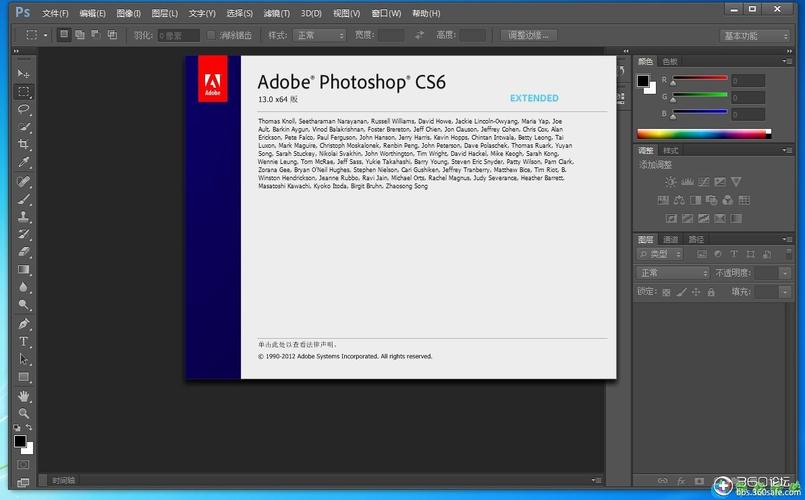The width and height of the screenshot is (805, 500).
Task: Click the link layers icon
Action: (x=663, y=481)
